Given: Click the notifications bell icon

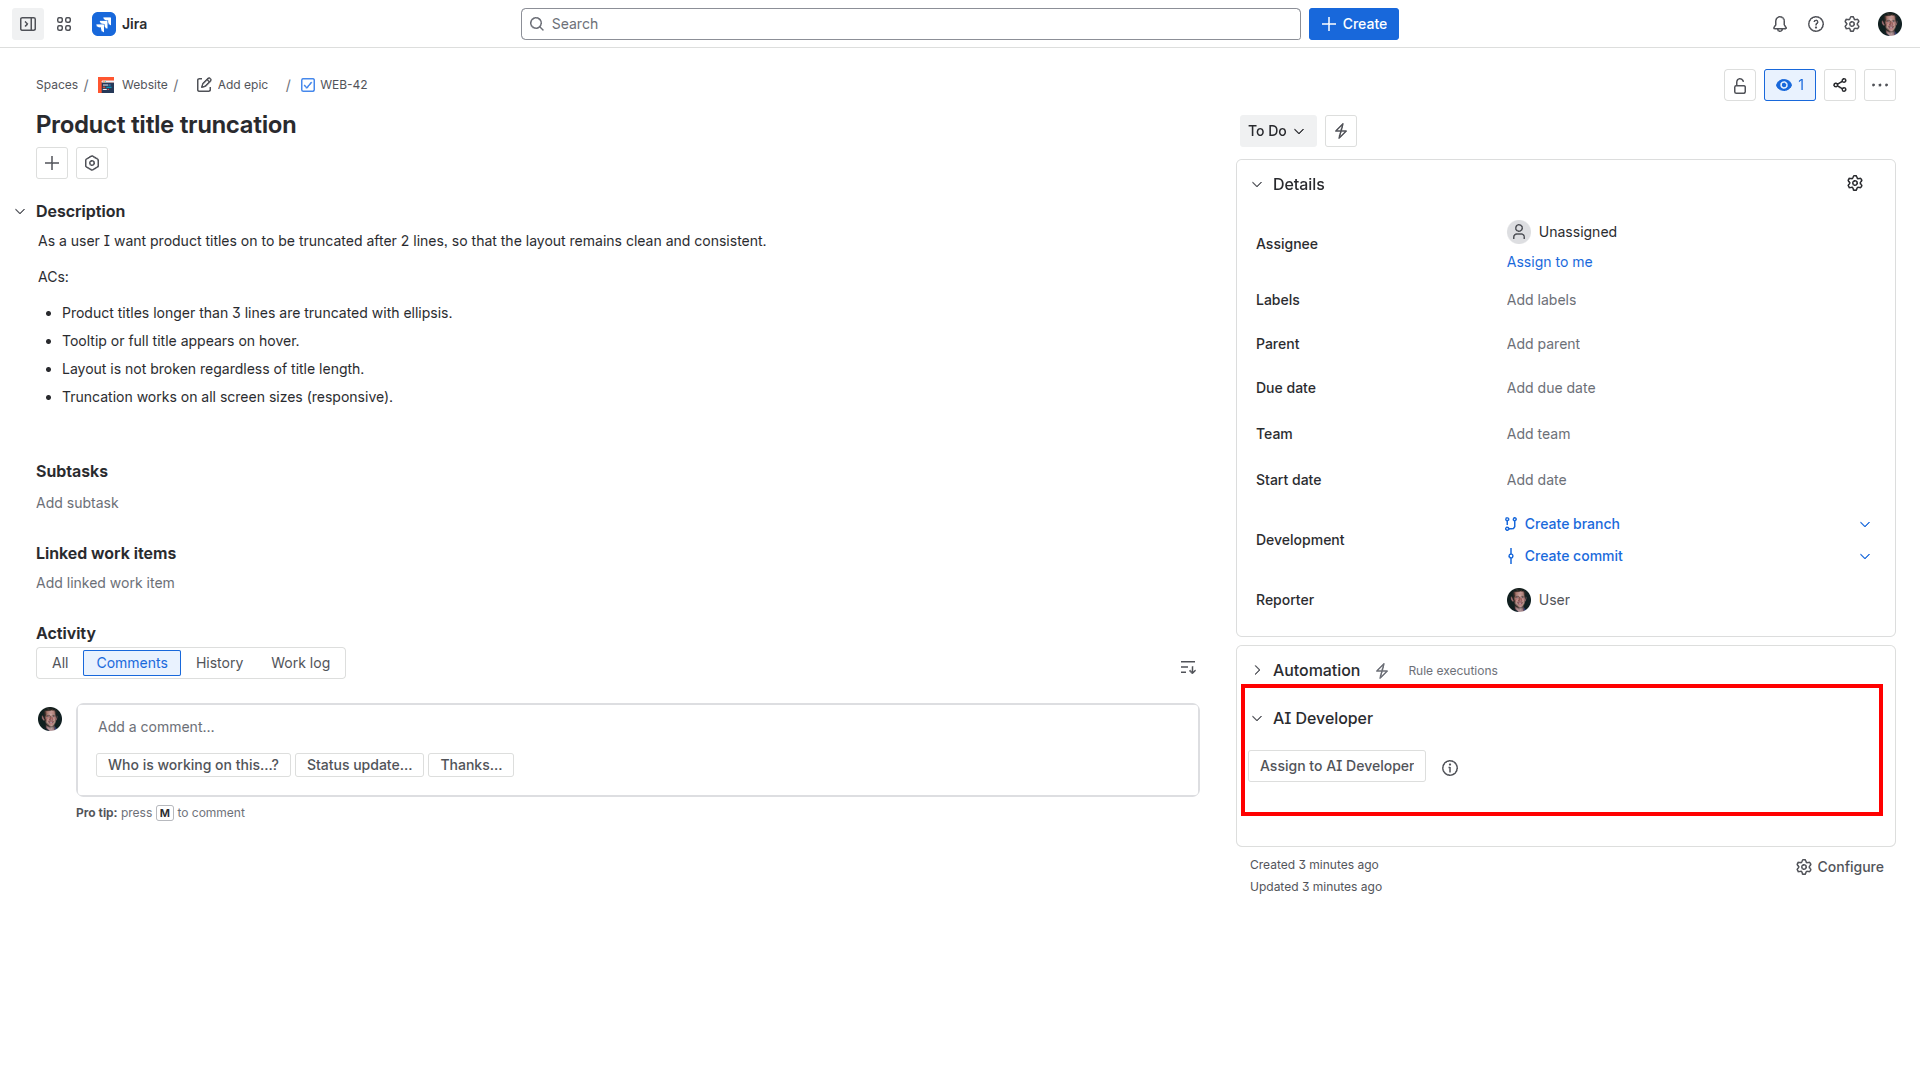Looking at the screenshot, I should click(x=1780, y=24).
